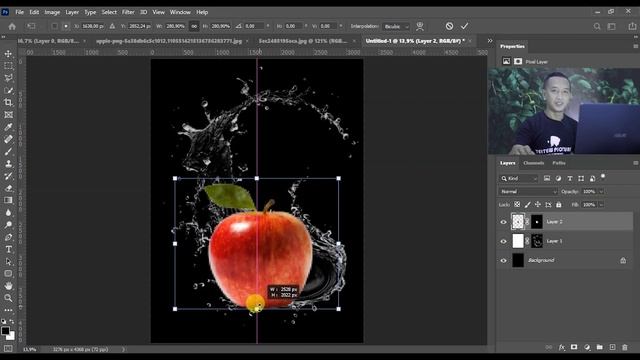Open the workspace switcher icon dropdown
The image size is (640, 360).
(612, 27)
